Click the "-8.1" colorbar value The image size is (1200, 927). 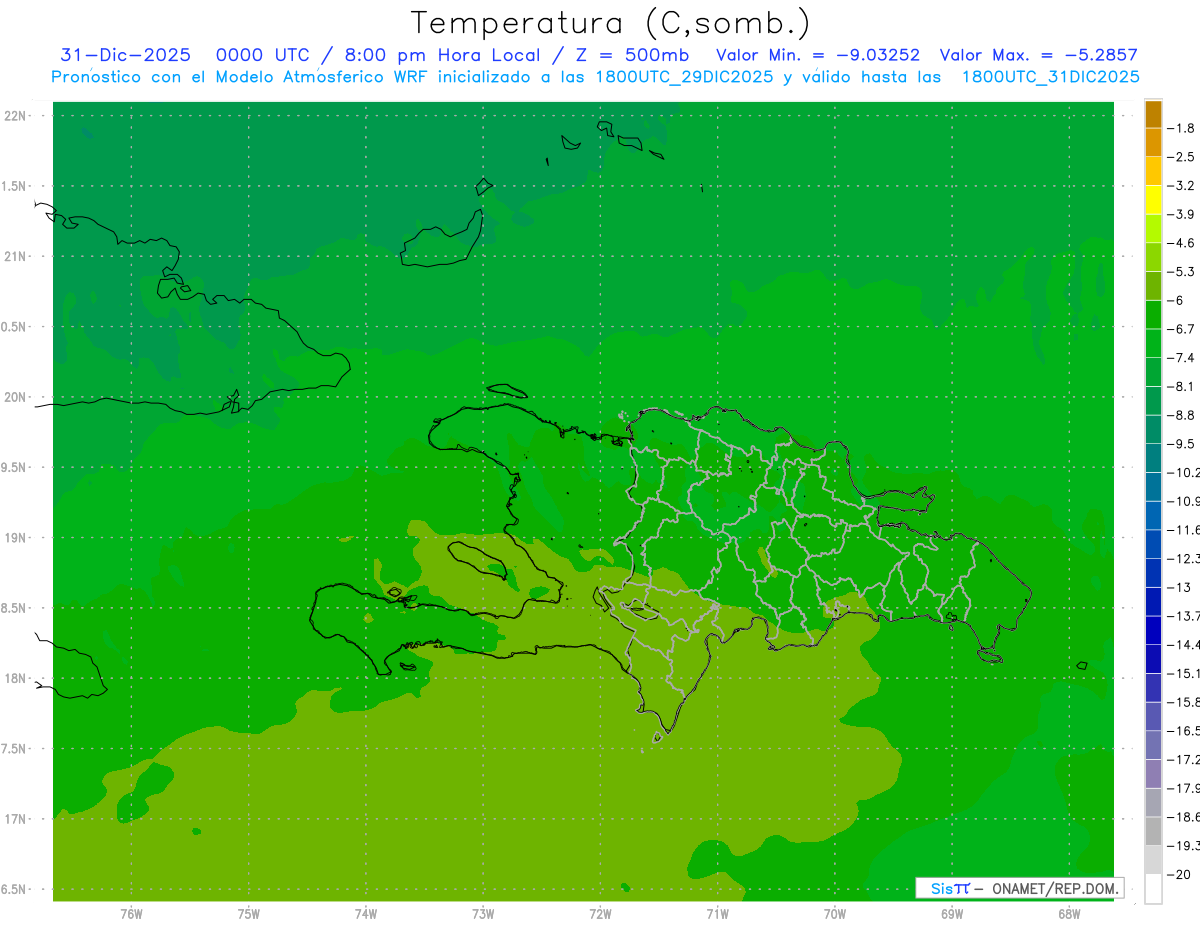(x=1181, y=386)
